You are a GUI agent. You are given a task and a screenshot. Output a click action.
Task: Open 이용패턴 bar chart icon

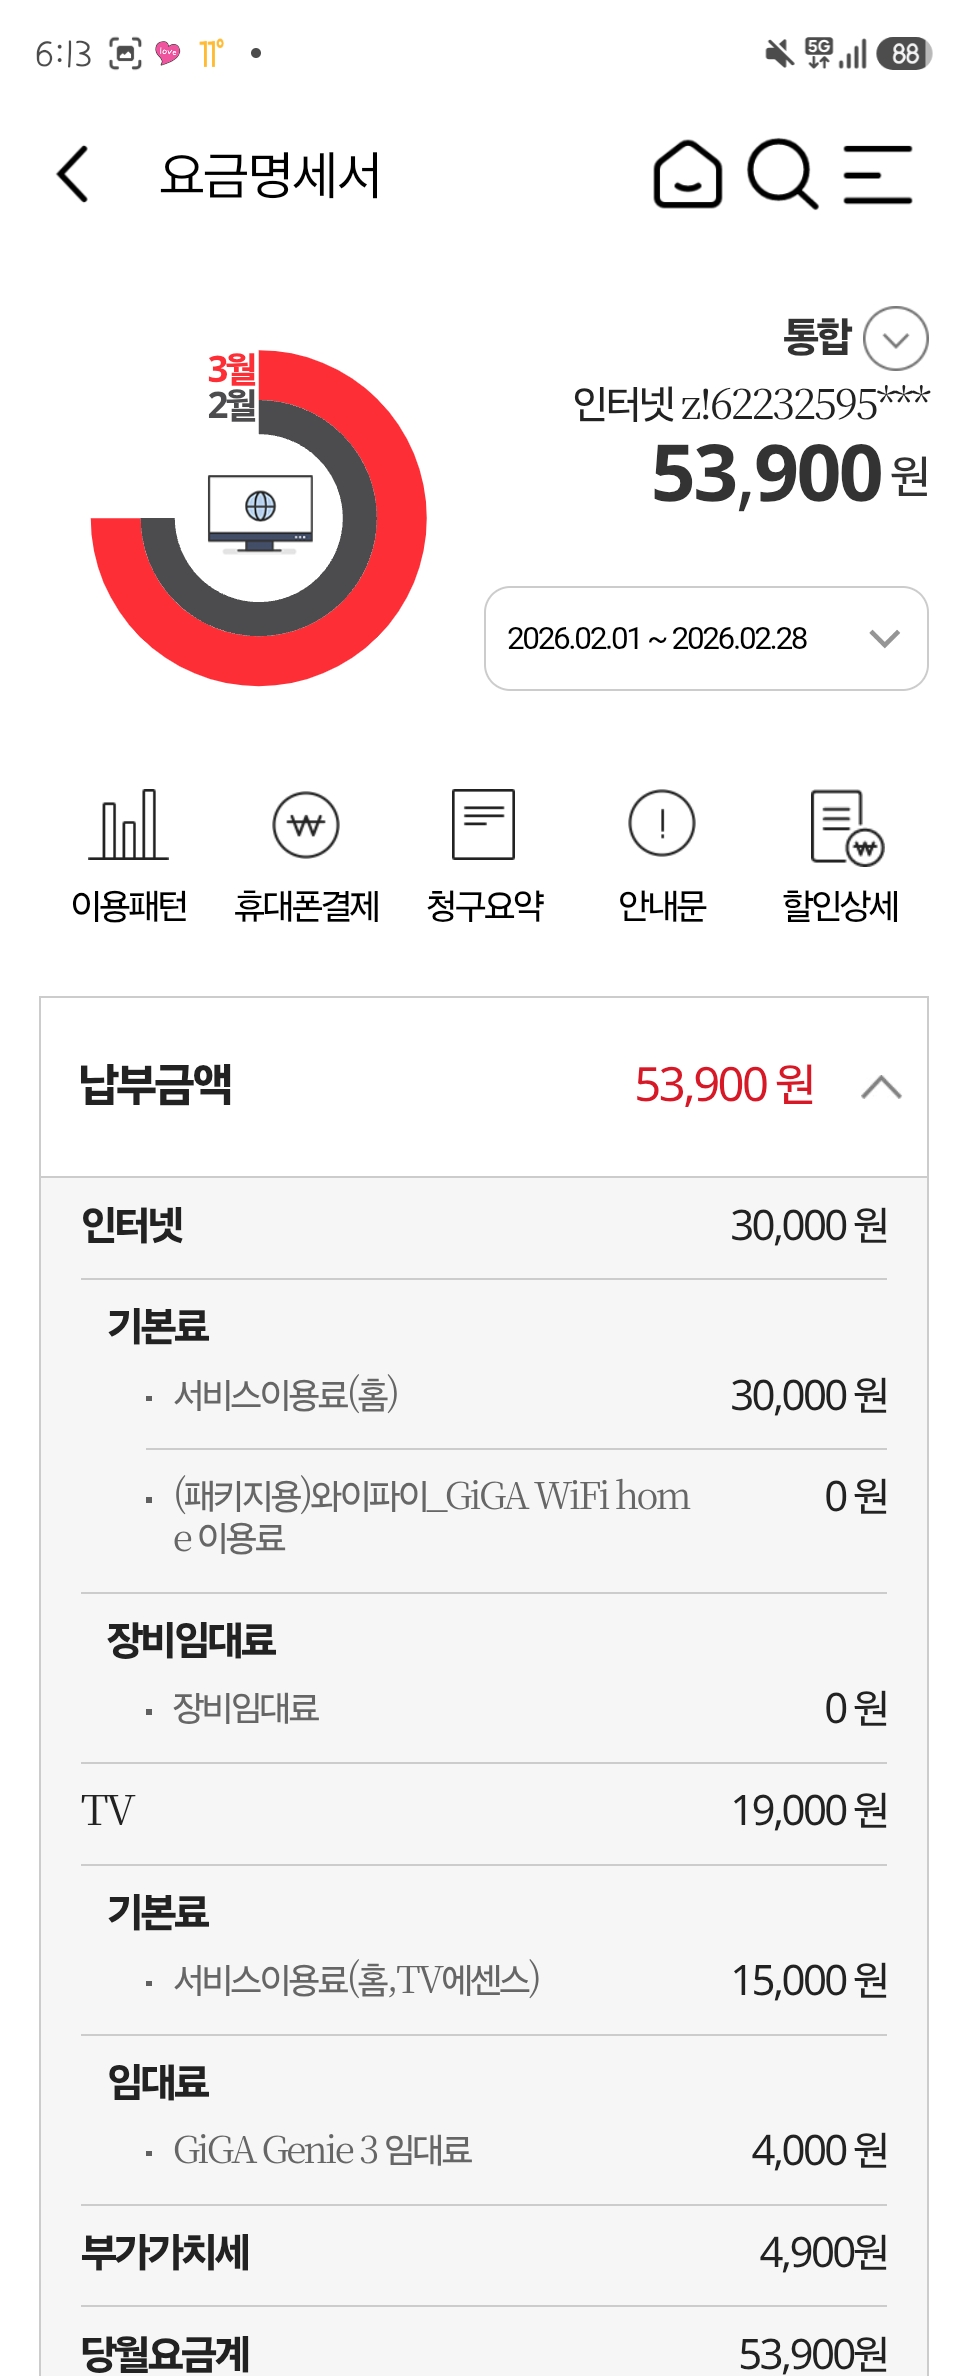click(x=129, y=825)
